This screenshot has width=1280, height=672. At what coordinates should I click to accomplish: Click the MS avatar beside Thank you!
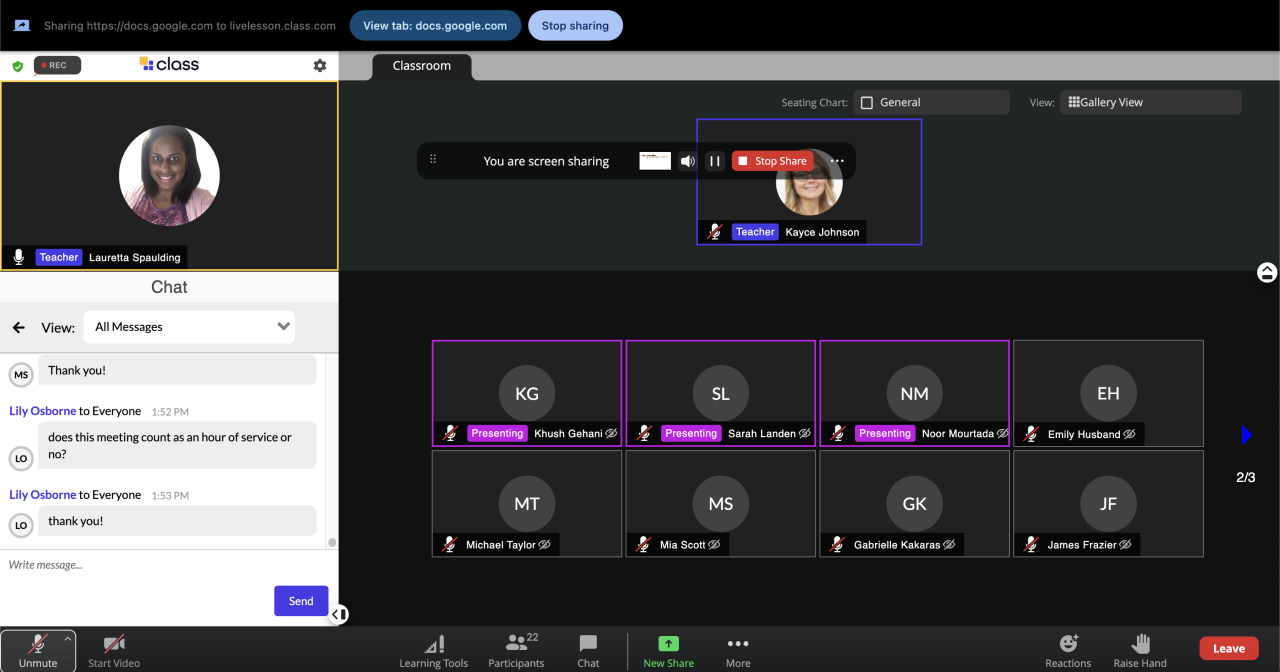(21, 375)
